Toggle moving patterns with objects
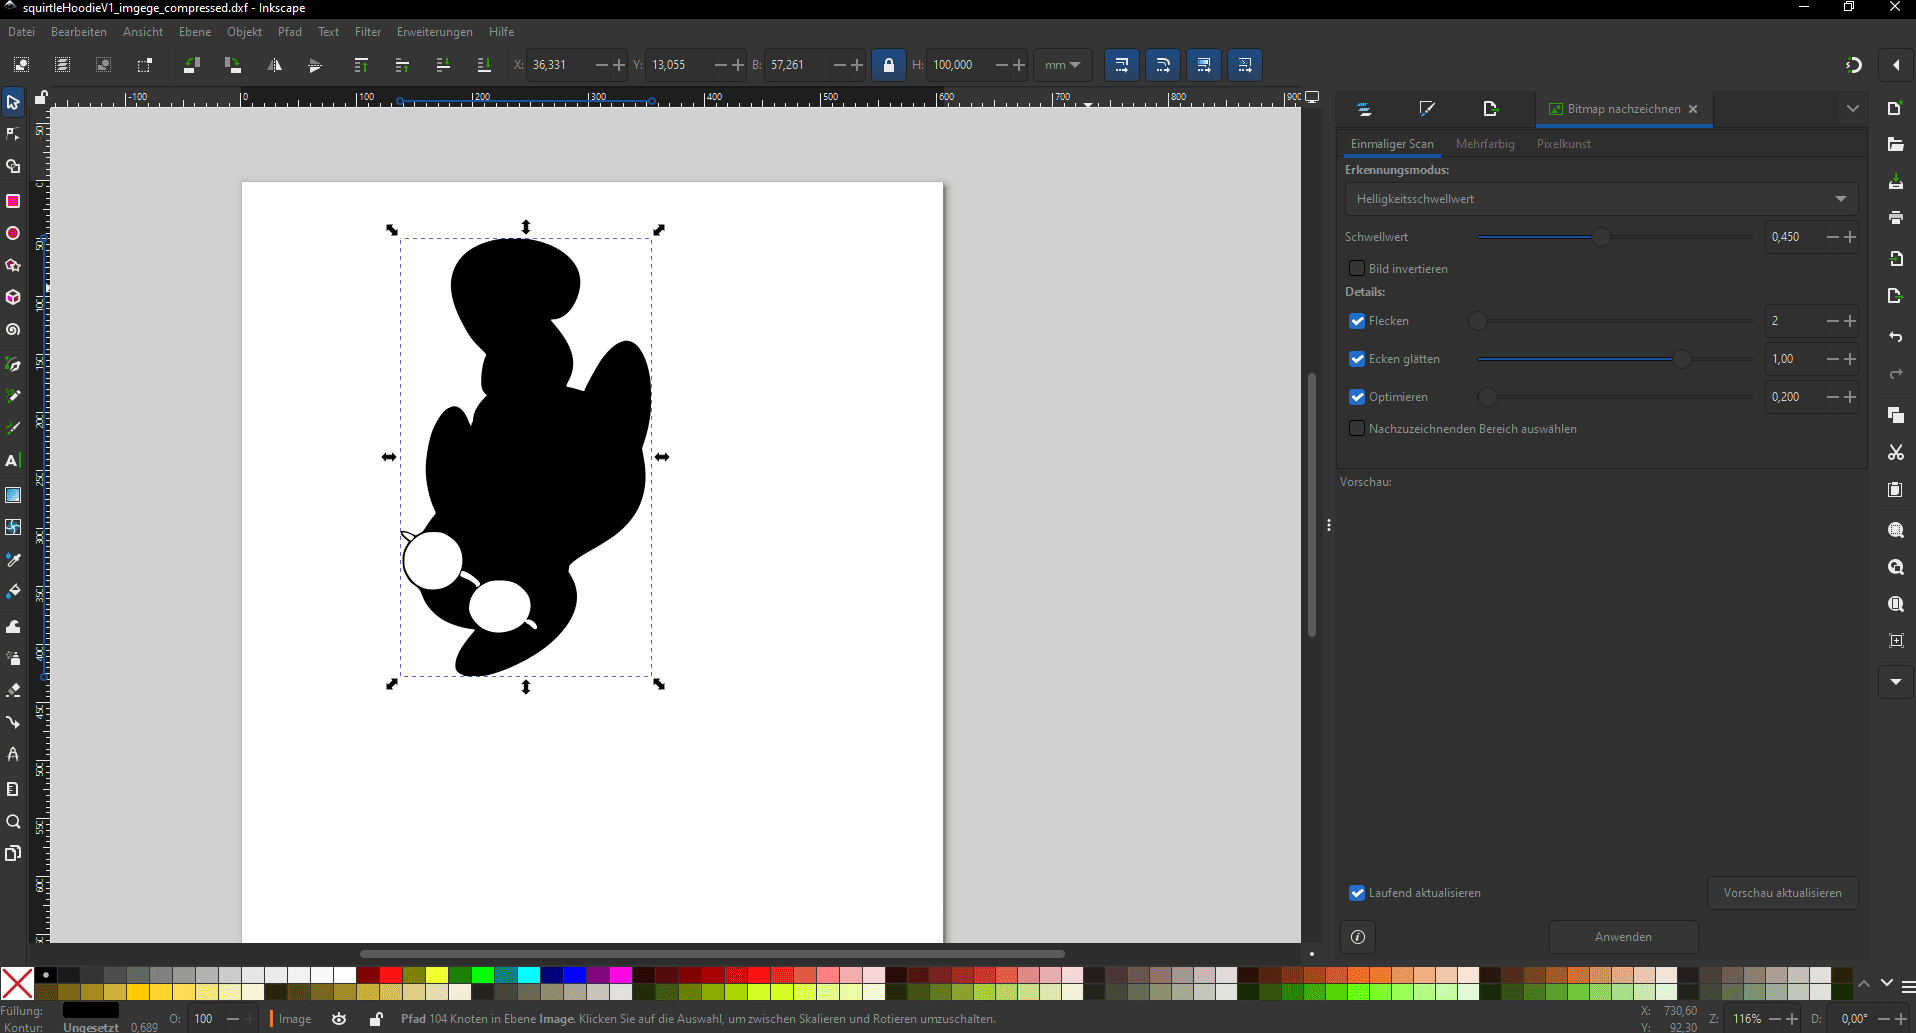1916x1033 pixels. point(1245,65)
